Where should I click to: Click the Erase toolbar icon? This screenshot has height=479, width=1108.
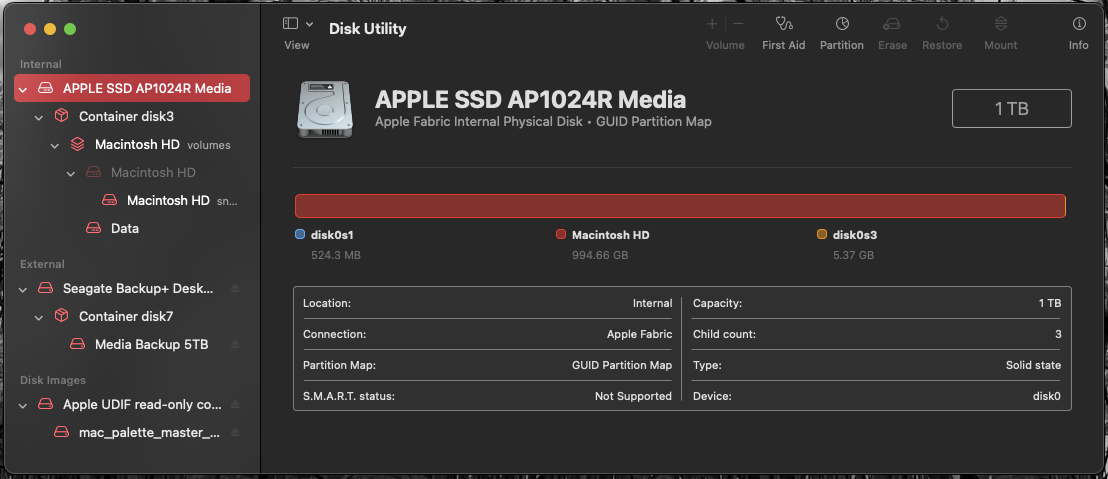[892, 24]
